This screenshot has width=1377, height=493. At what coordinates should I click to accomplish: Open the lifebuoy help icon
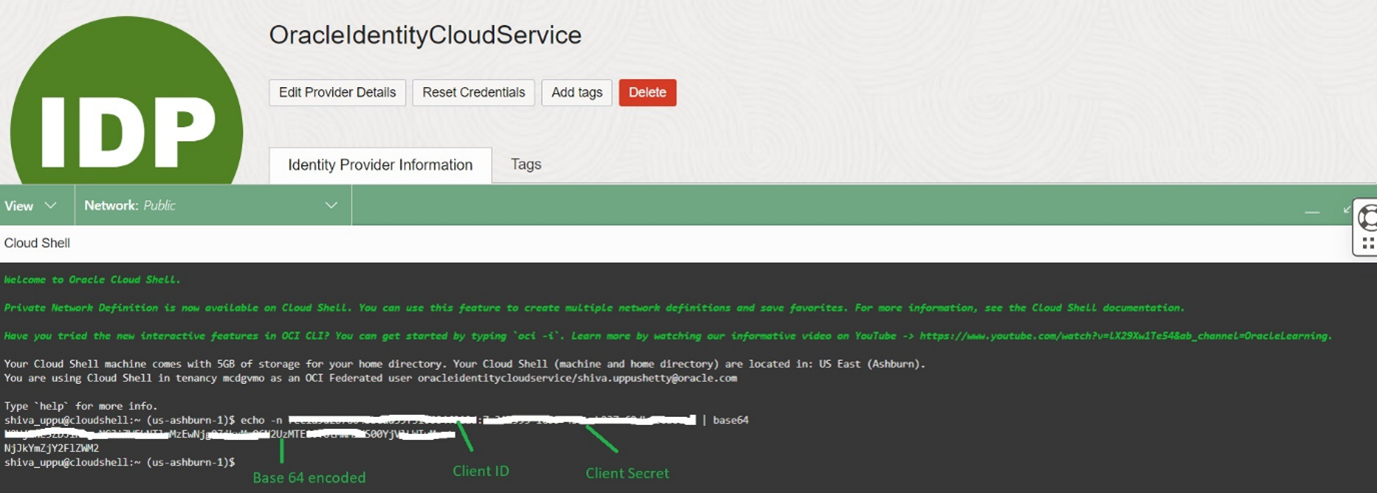point(1368,217)
